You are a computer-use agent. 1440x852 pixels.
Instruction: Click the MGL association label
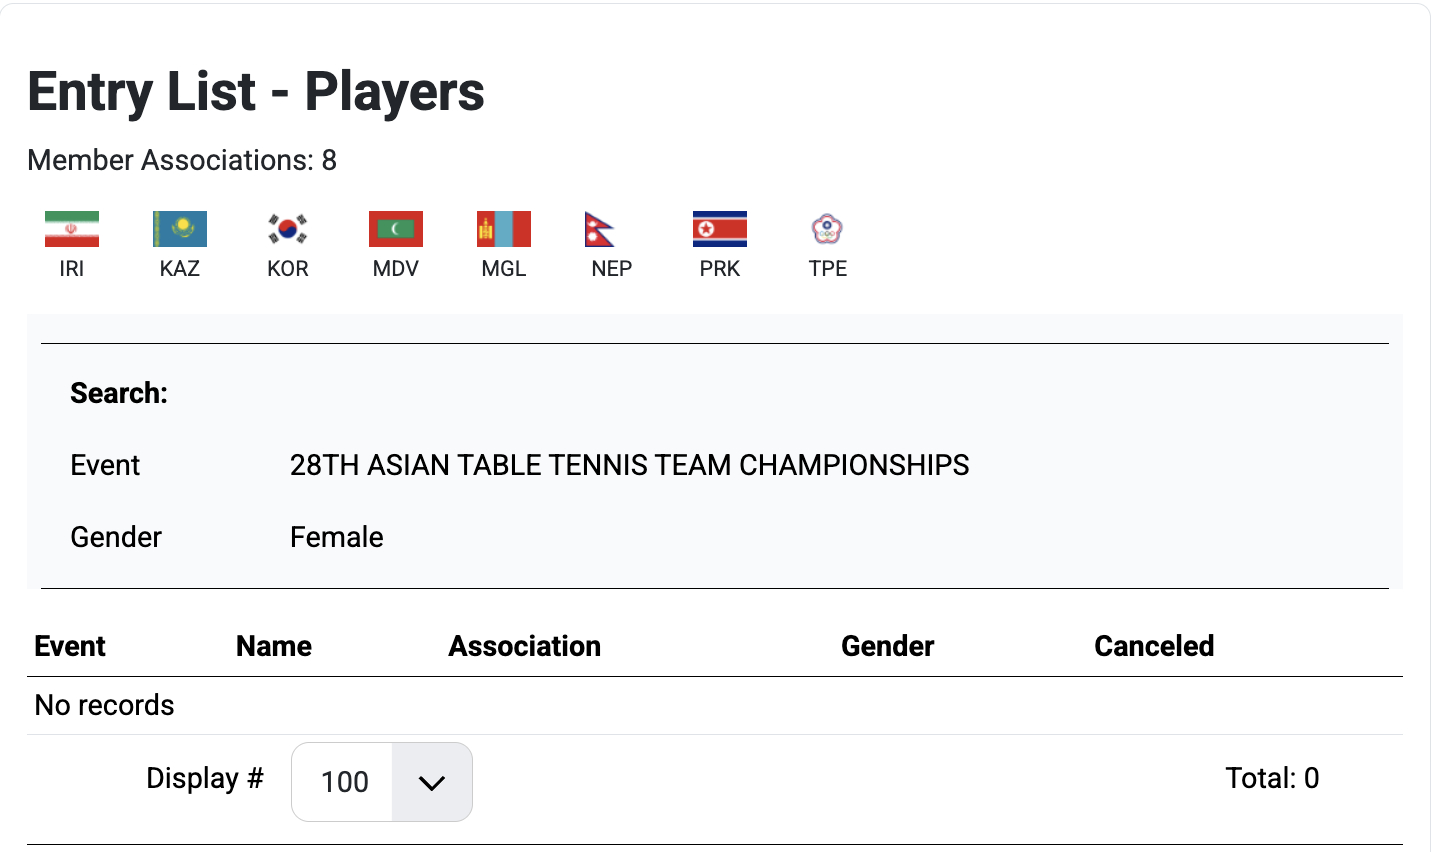point(504,268)
